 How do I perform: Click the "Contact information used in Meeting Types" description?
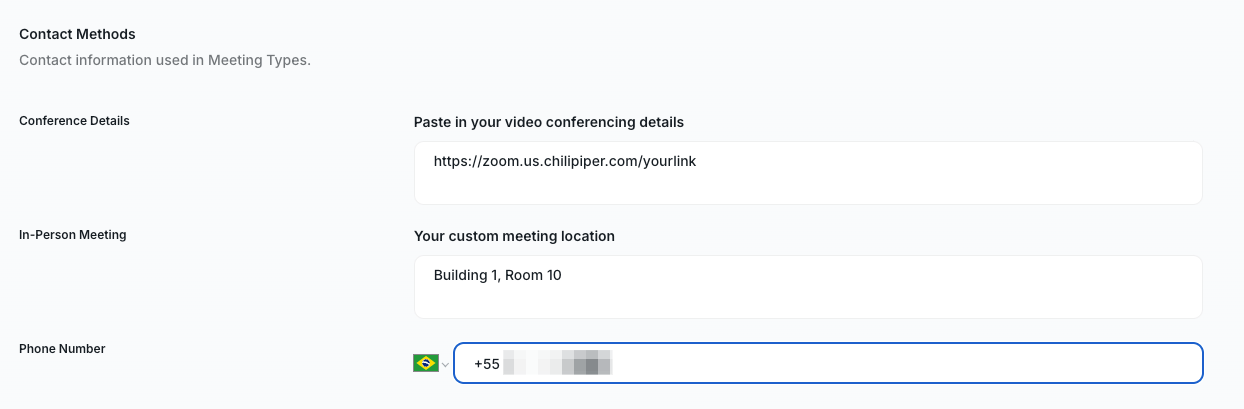click(165, 60)
